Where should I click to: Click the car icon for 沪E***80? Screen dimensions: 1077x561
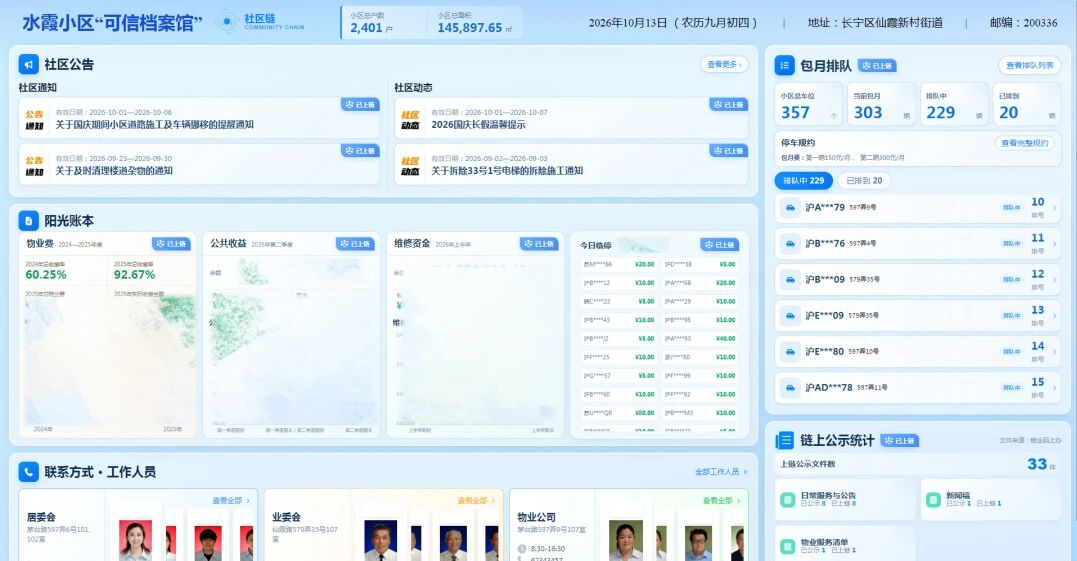[791, 352]
